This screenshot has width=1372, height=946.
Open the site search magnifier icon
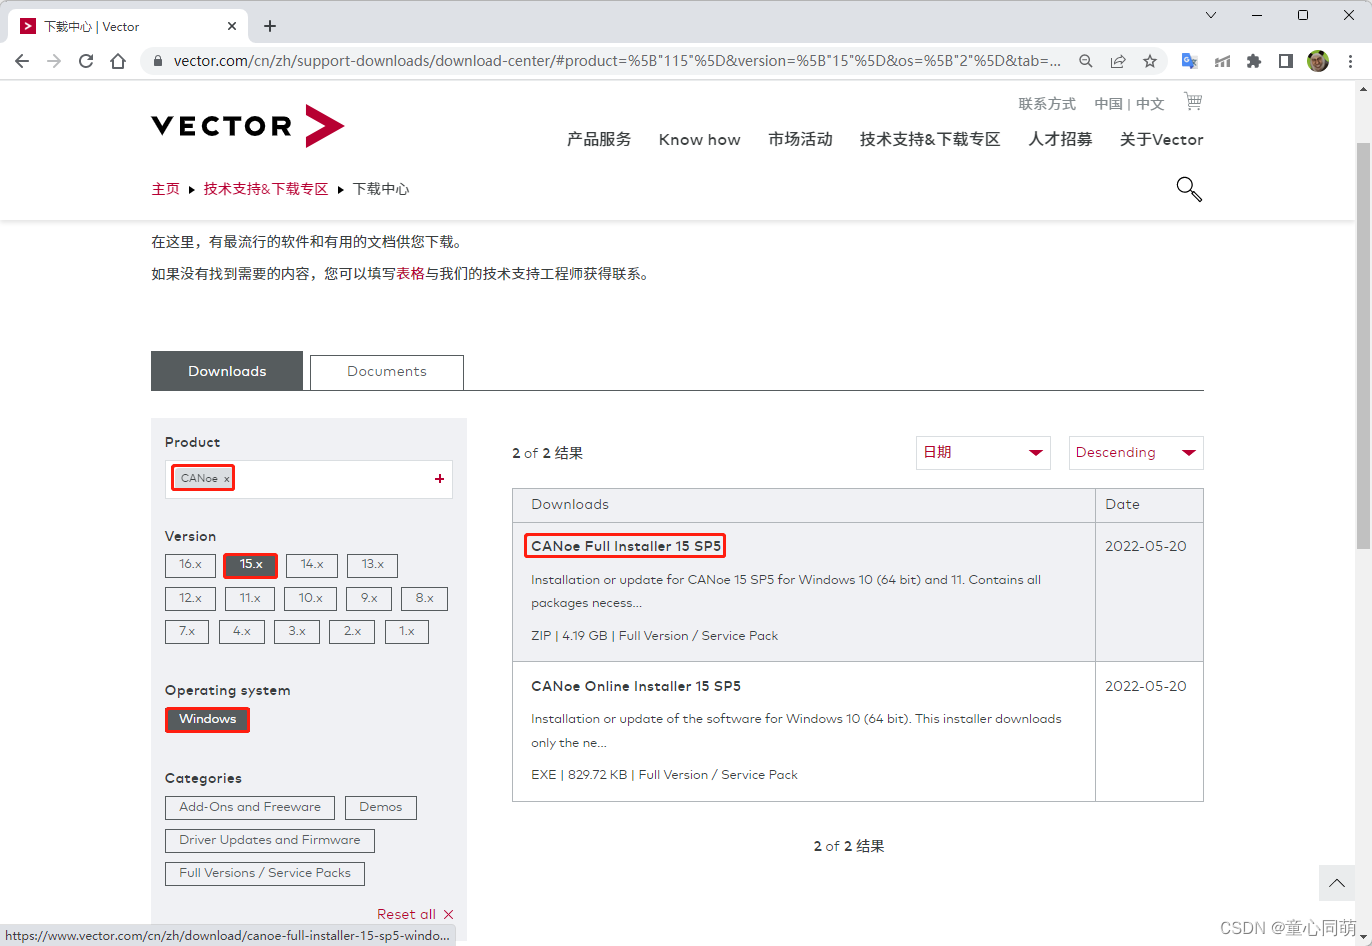[x=1188, y=189]
